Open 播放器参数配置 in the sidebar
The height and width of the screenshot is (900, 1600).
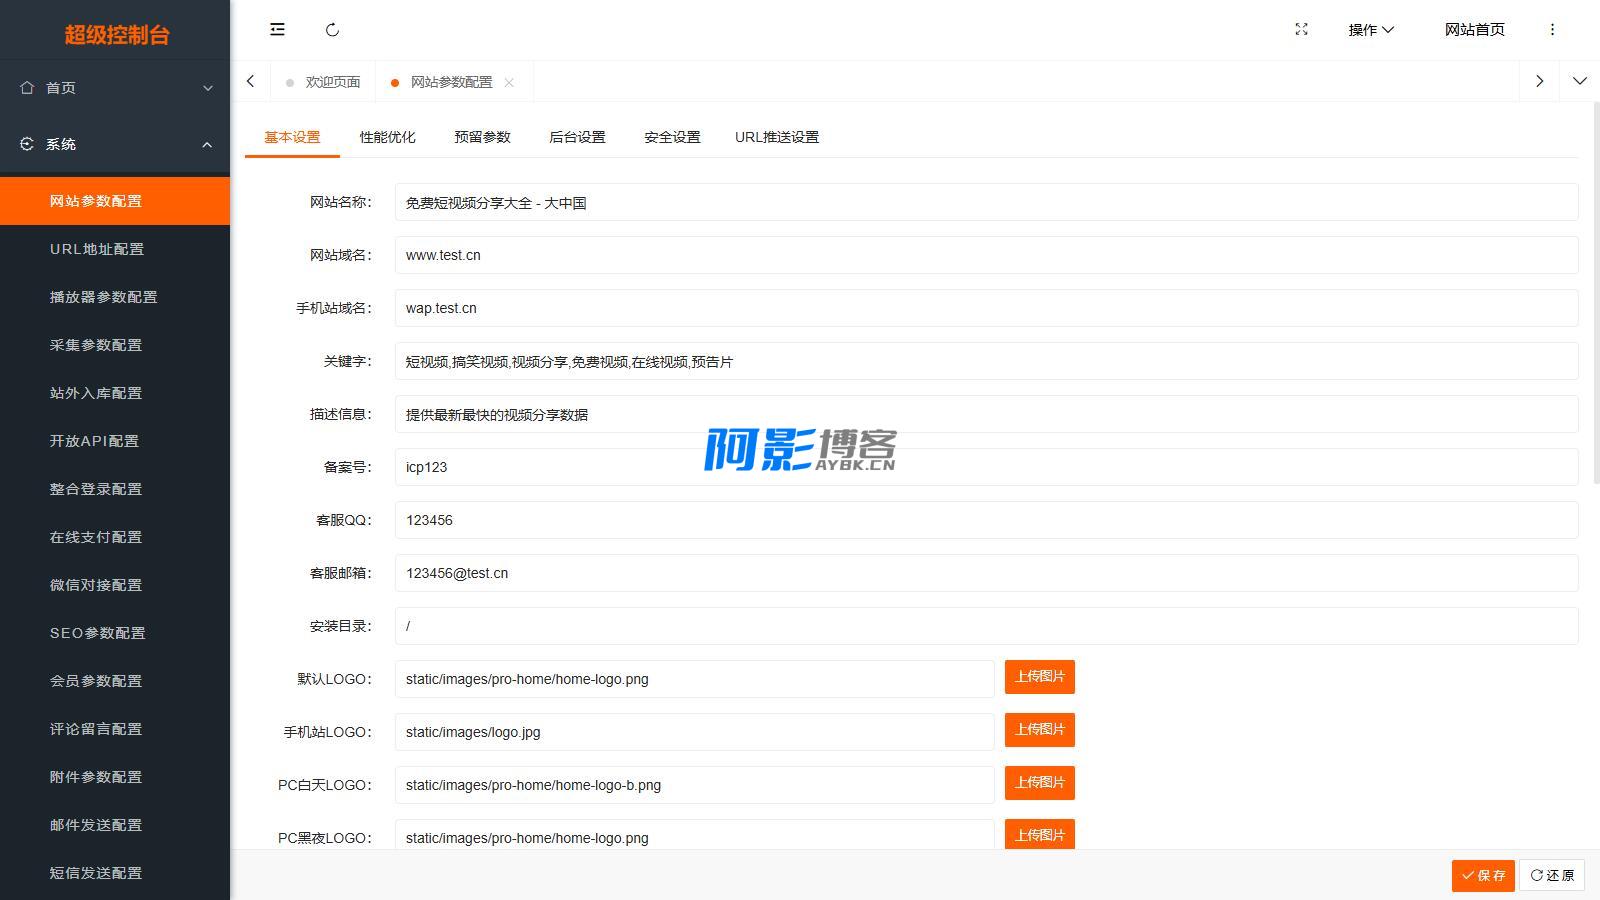tap(104, 297)
